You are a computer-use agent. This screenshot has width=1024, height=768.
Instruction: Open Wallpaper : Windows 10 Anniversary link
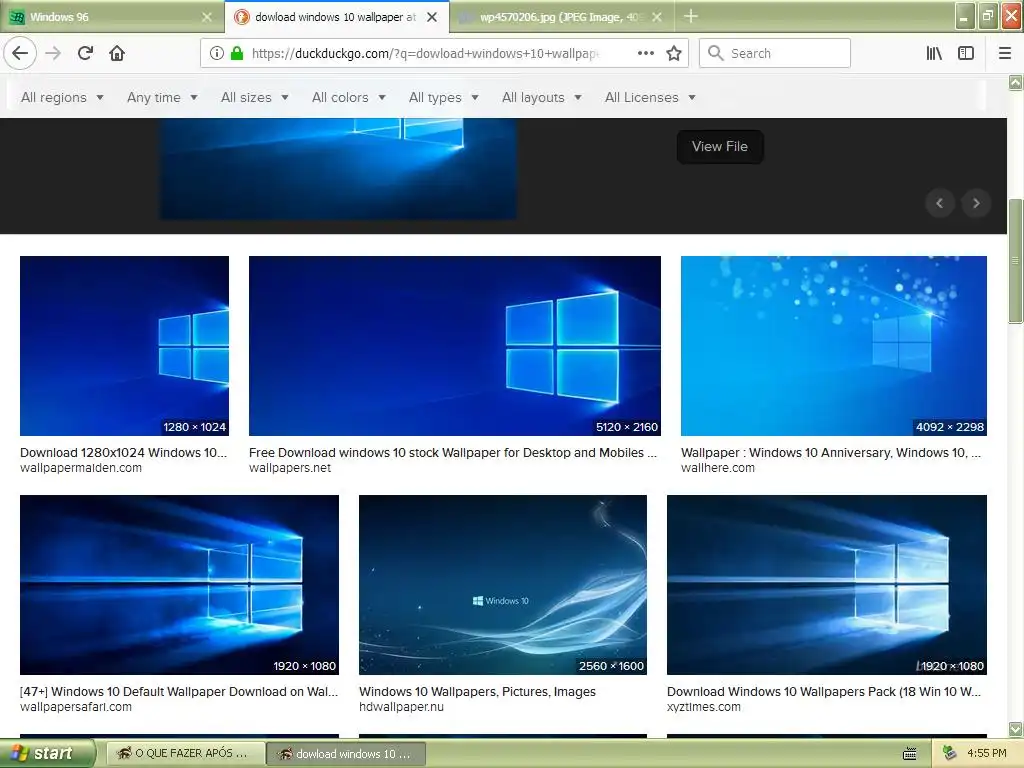831,453
